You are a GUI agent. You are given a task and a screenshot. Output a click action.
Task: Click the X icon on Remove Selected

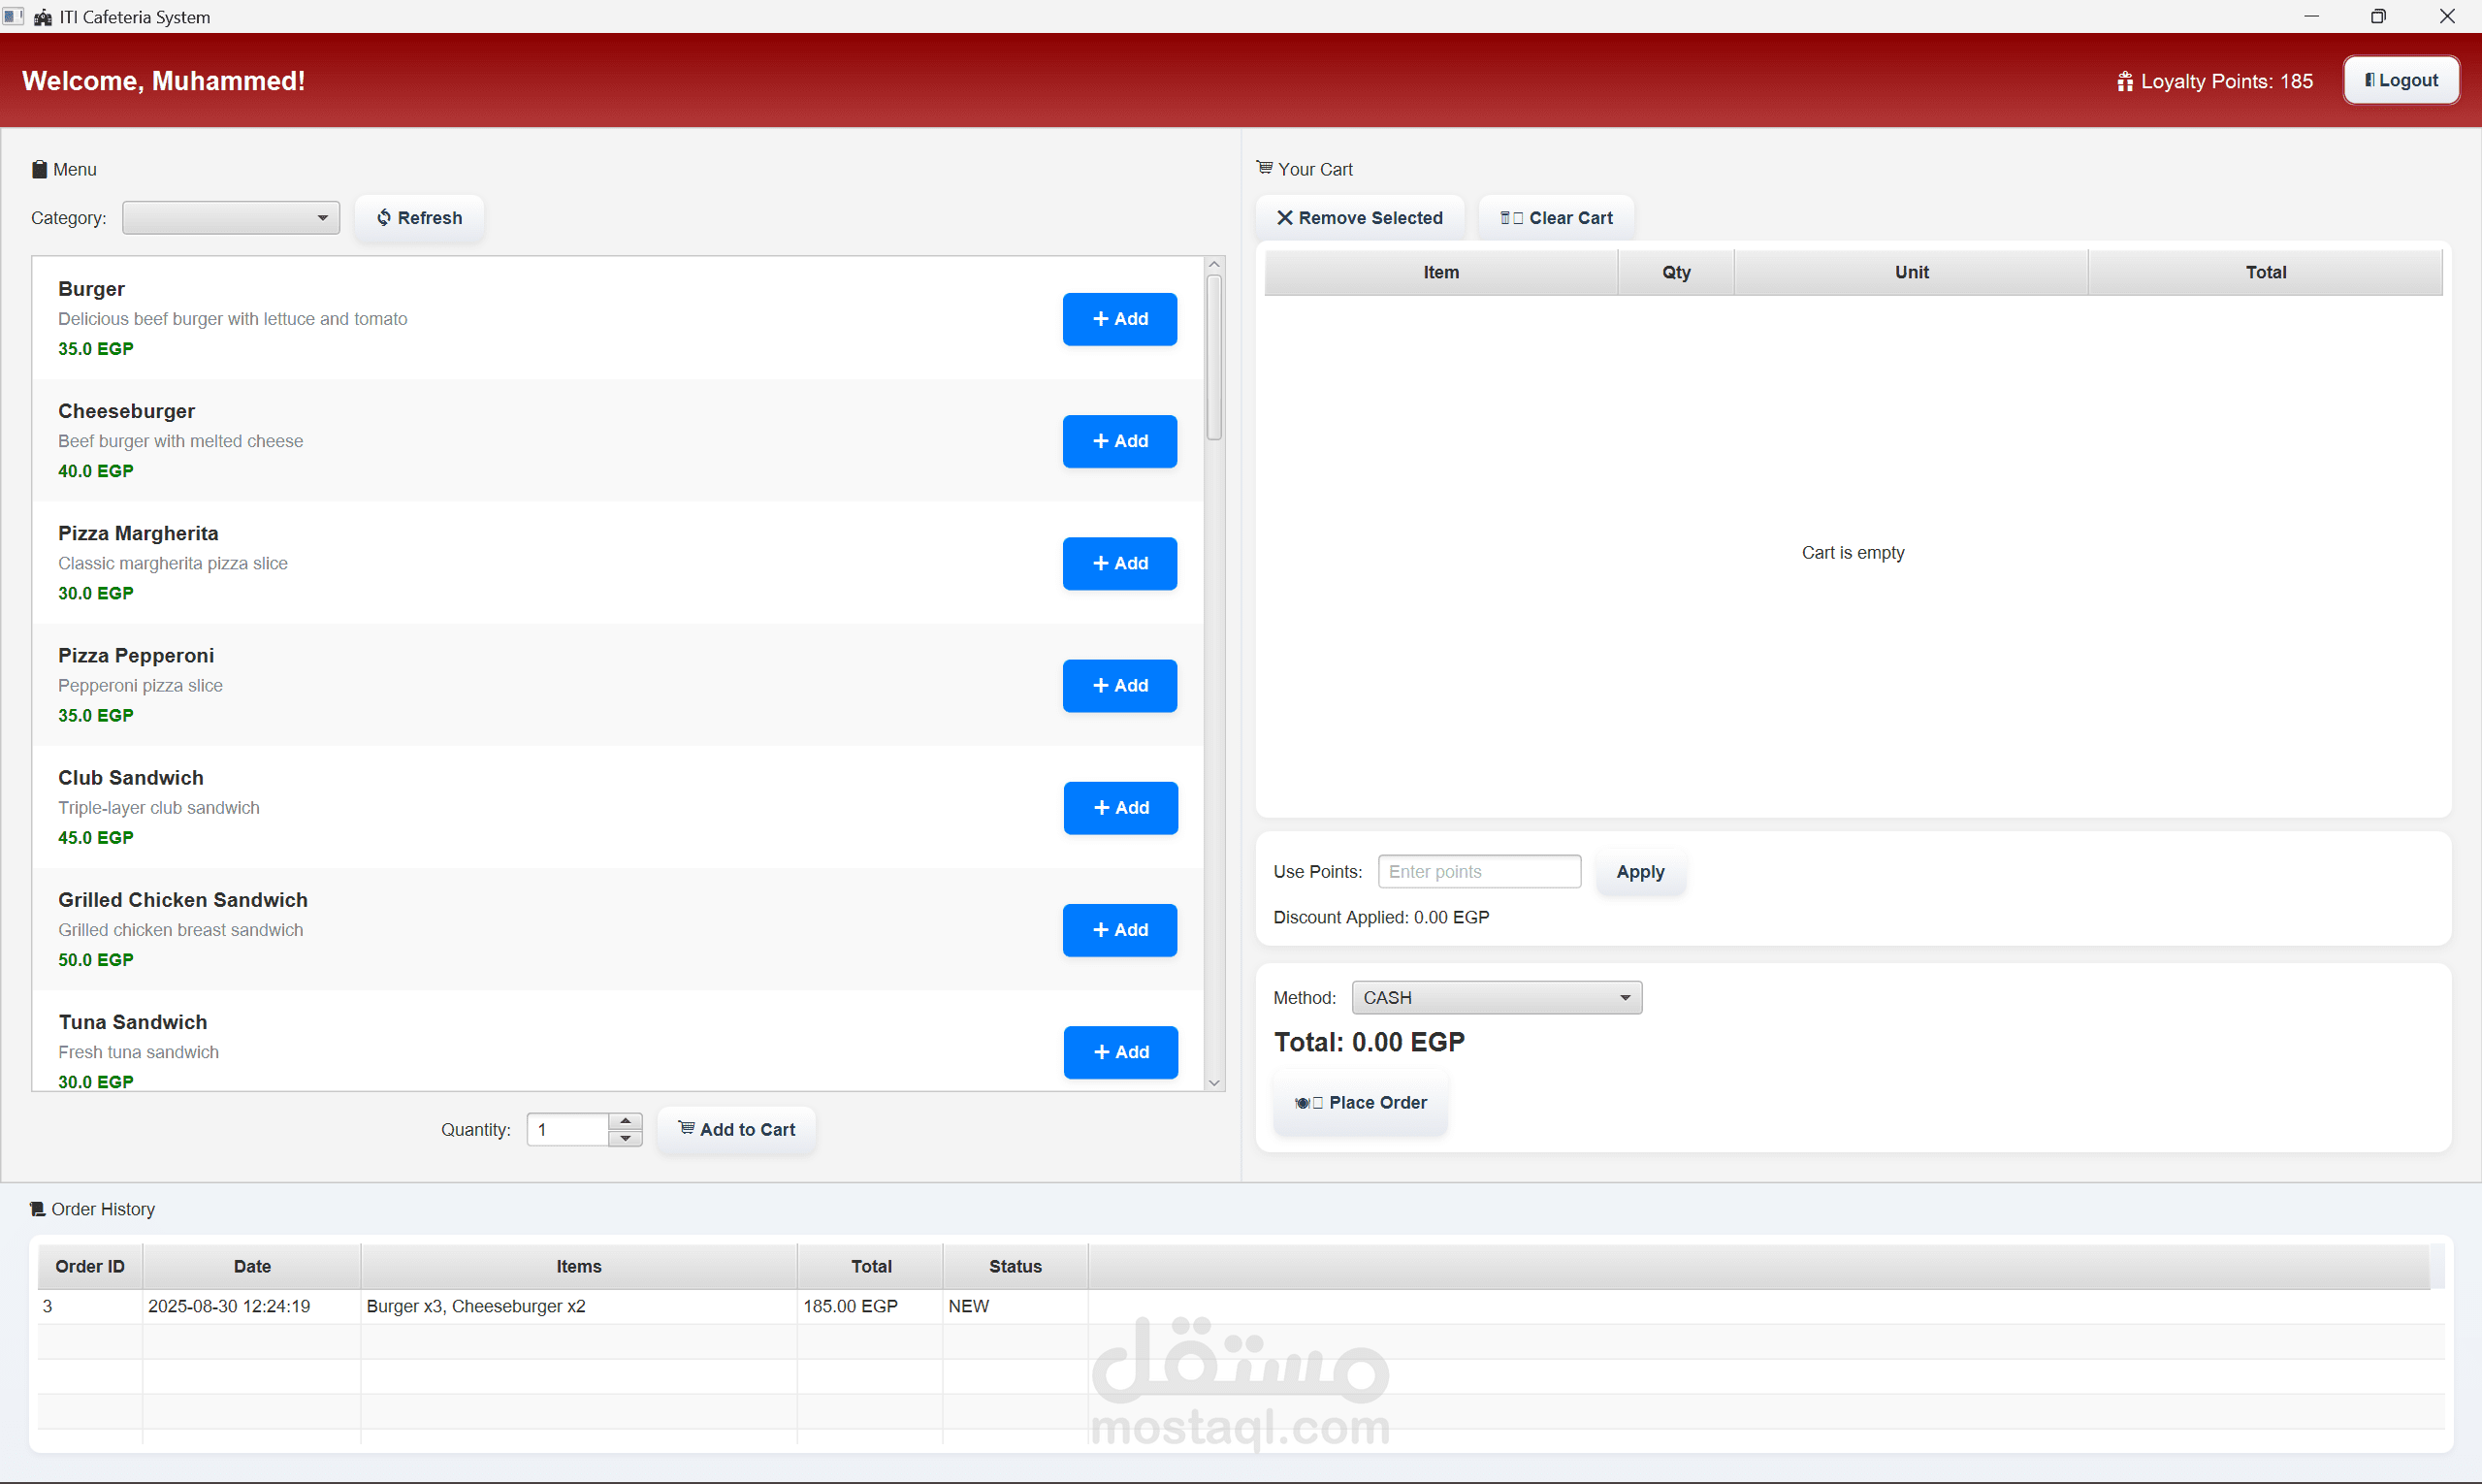pyautogui.click(x=1287, y=217)
